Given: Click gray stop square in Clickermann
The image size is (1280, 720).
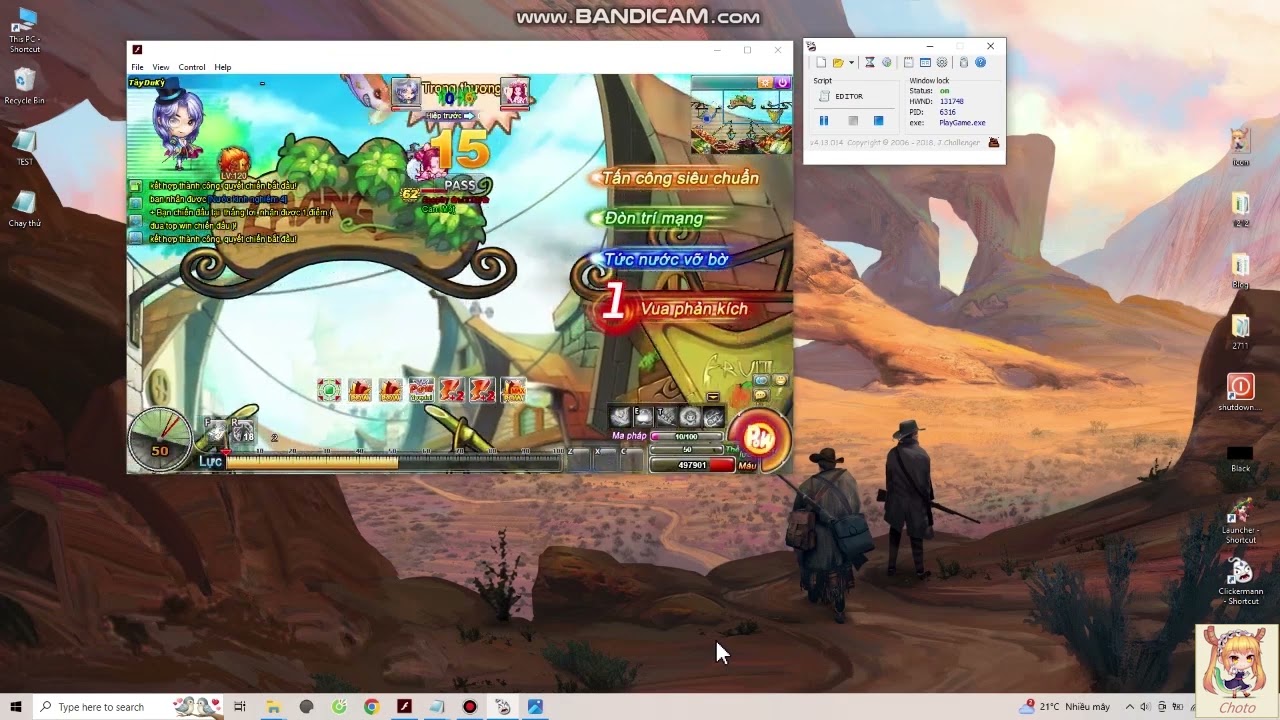Looking at the screenshot, I should [x=853, y=121].
